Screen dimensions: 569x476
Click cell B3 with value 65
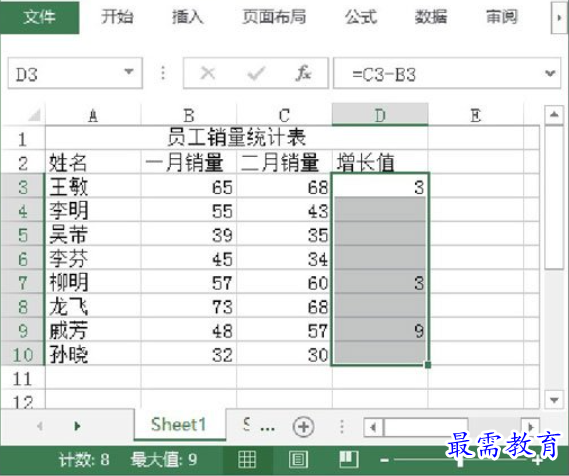[x=189, y=186]
